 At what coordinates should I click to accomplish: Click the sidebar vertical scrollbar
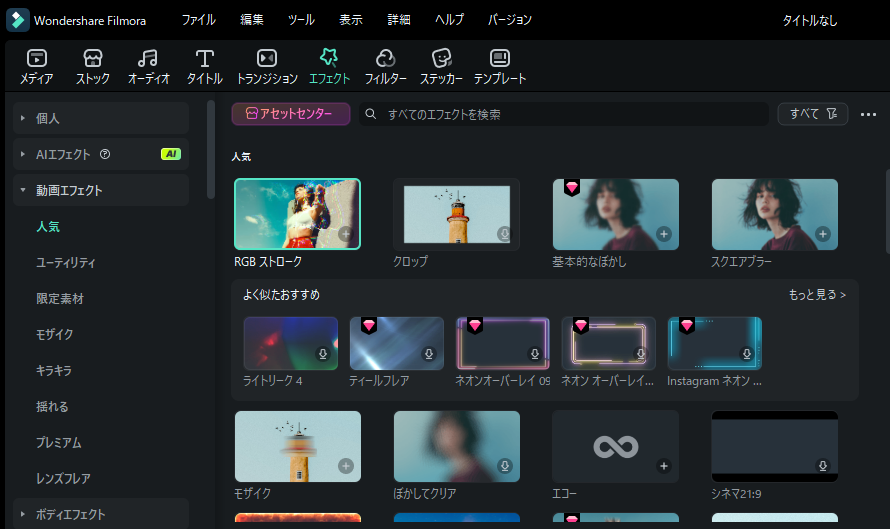(211, 149)
